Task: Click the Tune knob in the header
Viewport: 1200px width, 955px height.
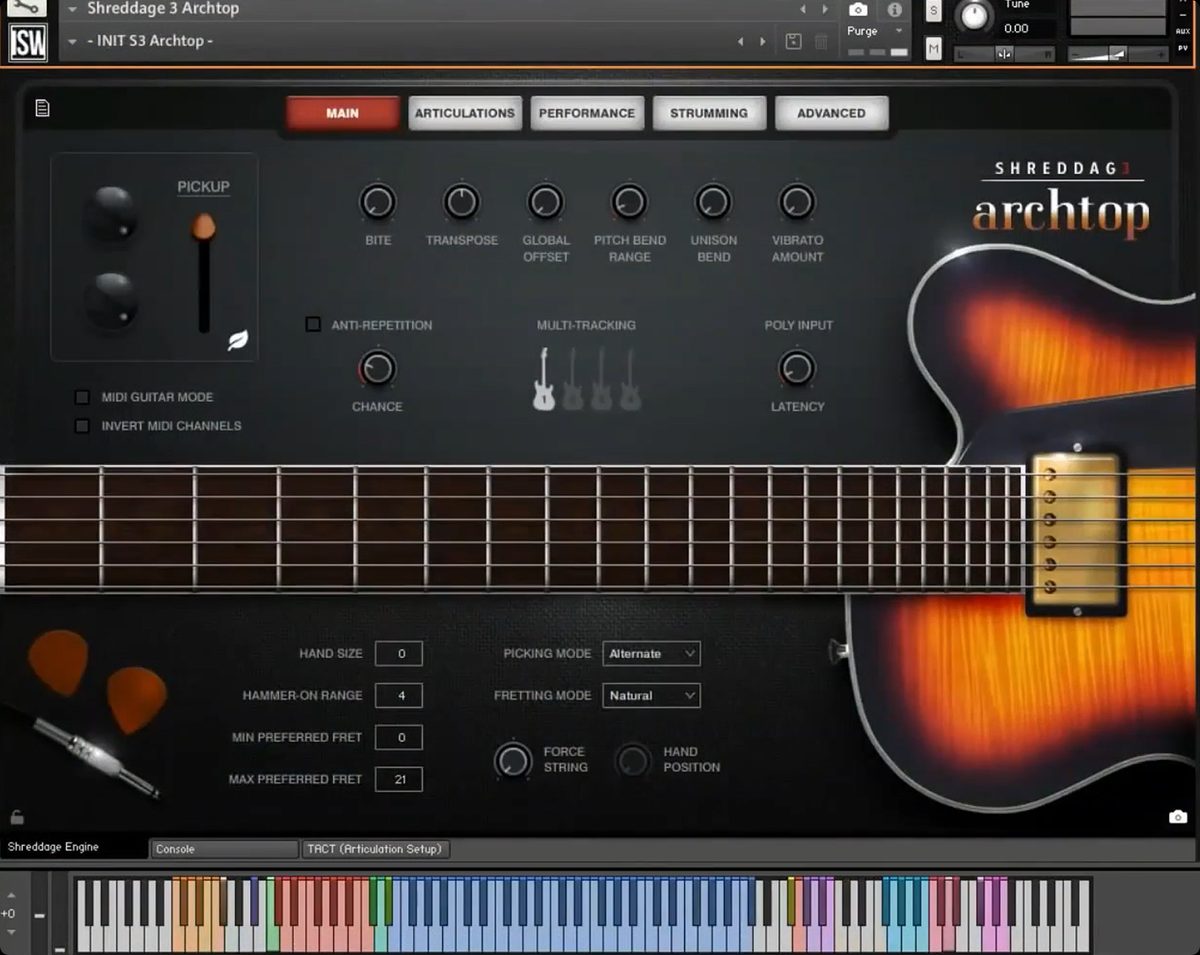Action: click(x=973, y=14)
